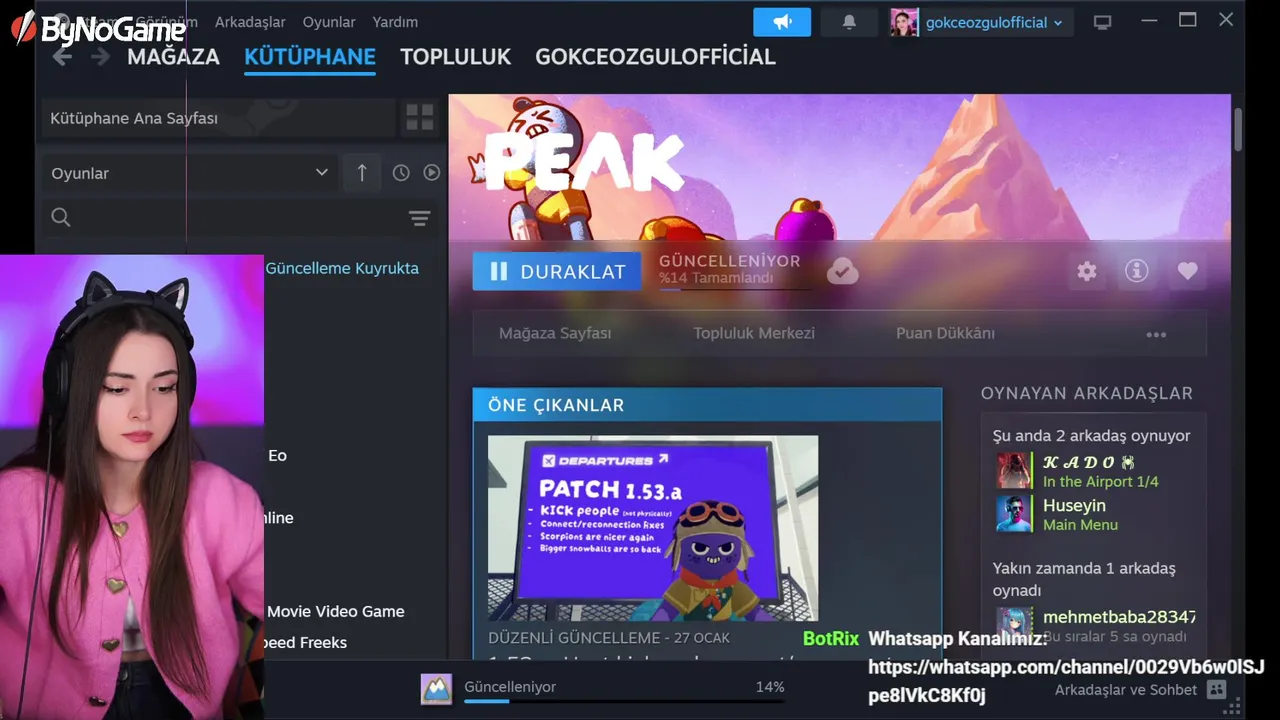Click the ÖNE ÇIKANLAR header
This screenshot has height=720, width=1280.
(707, 405)
